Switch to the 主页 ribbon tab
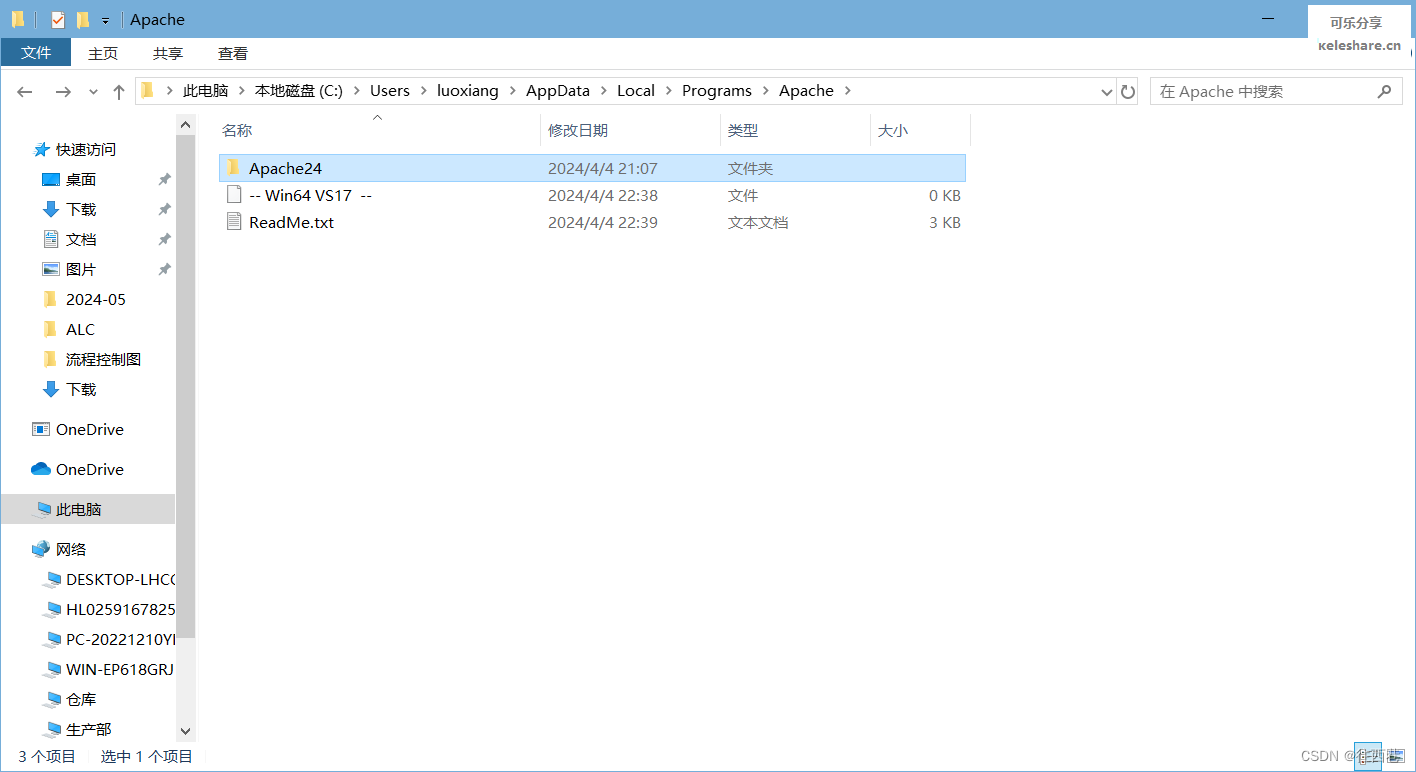Image resolution: width=1416 pixels, height=772 pixels. click(103, 53)
